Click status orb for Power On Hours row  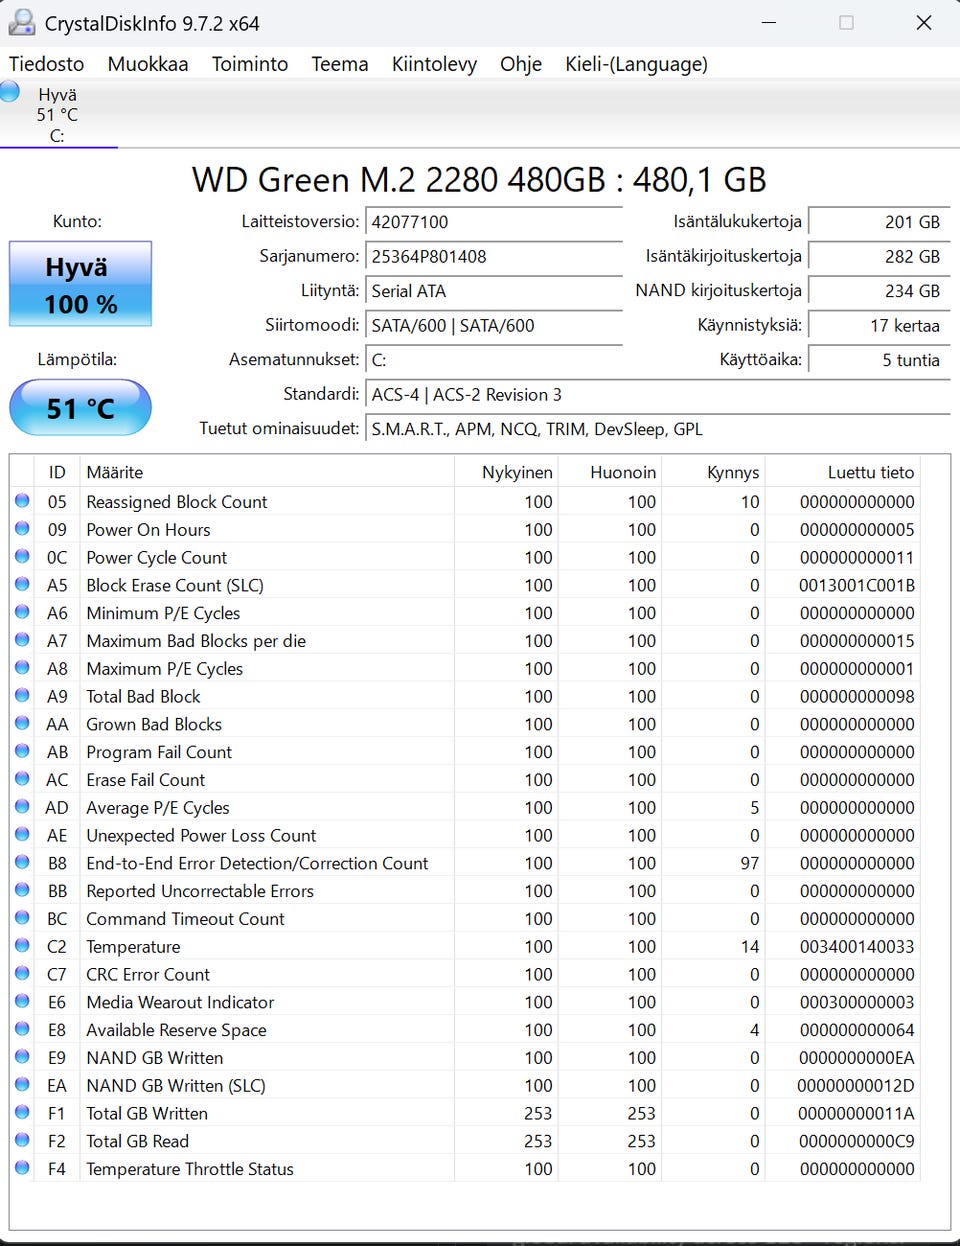(22, 529)
